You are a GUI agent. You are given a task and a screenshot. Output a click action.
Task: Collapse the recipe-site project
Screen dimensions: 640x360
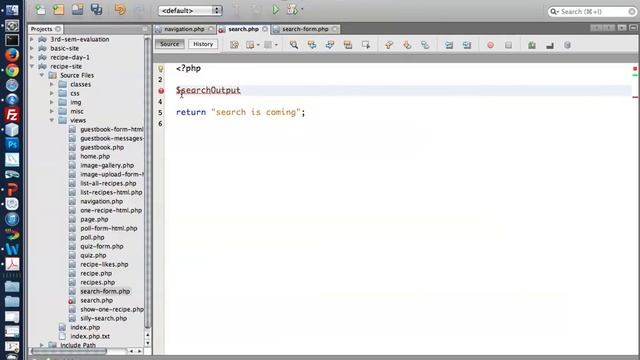coord(32,66)
